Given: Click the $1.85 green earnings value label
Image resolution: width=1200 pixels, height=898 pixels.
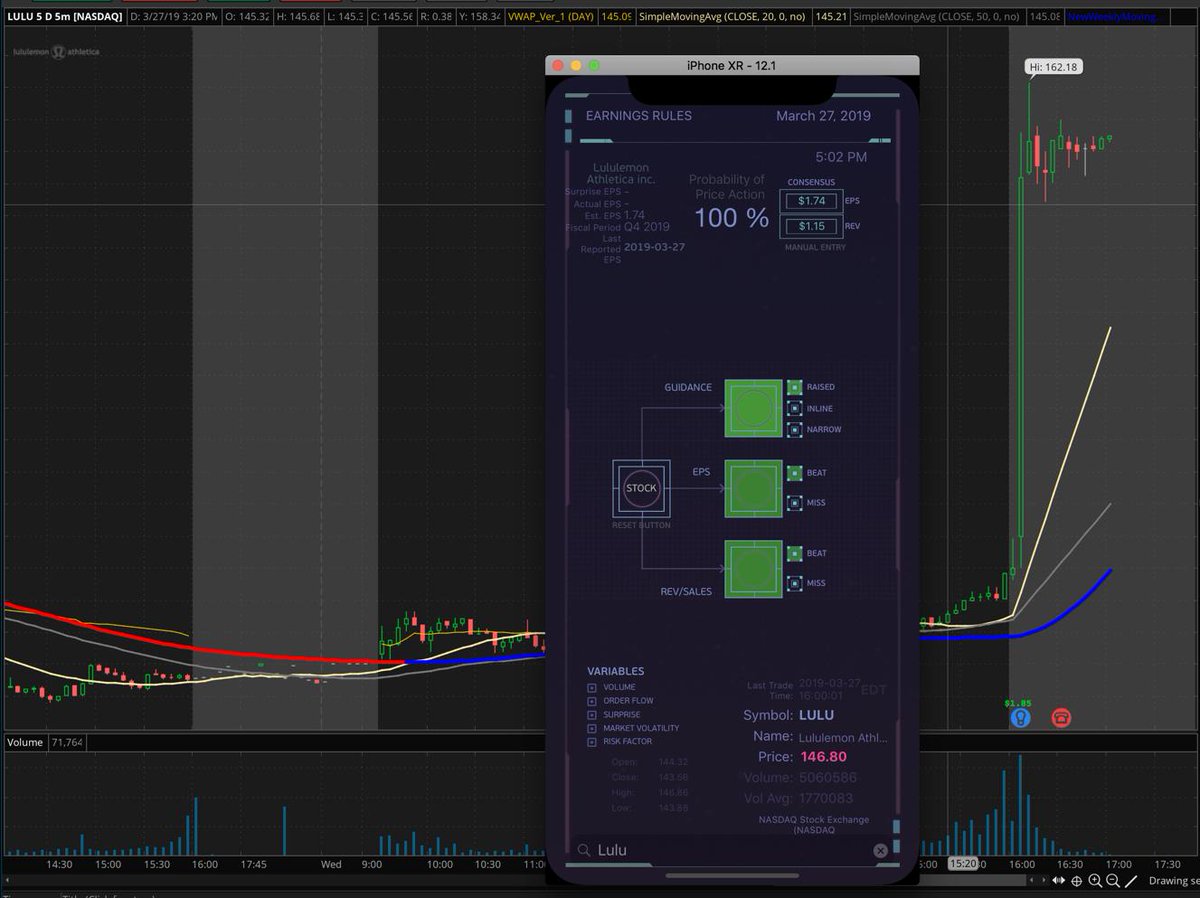Looking at the screenshot, I should coord(1018,702).
